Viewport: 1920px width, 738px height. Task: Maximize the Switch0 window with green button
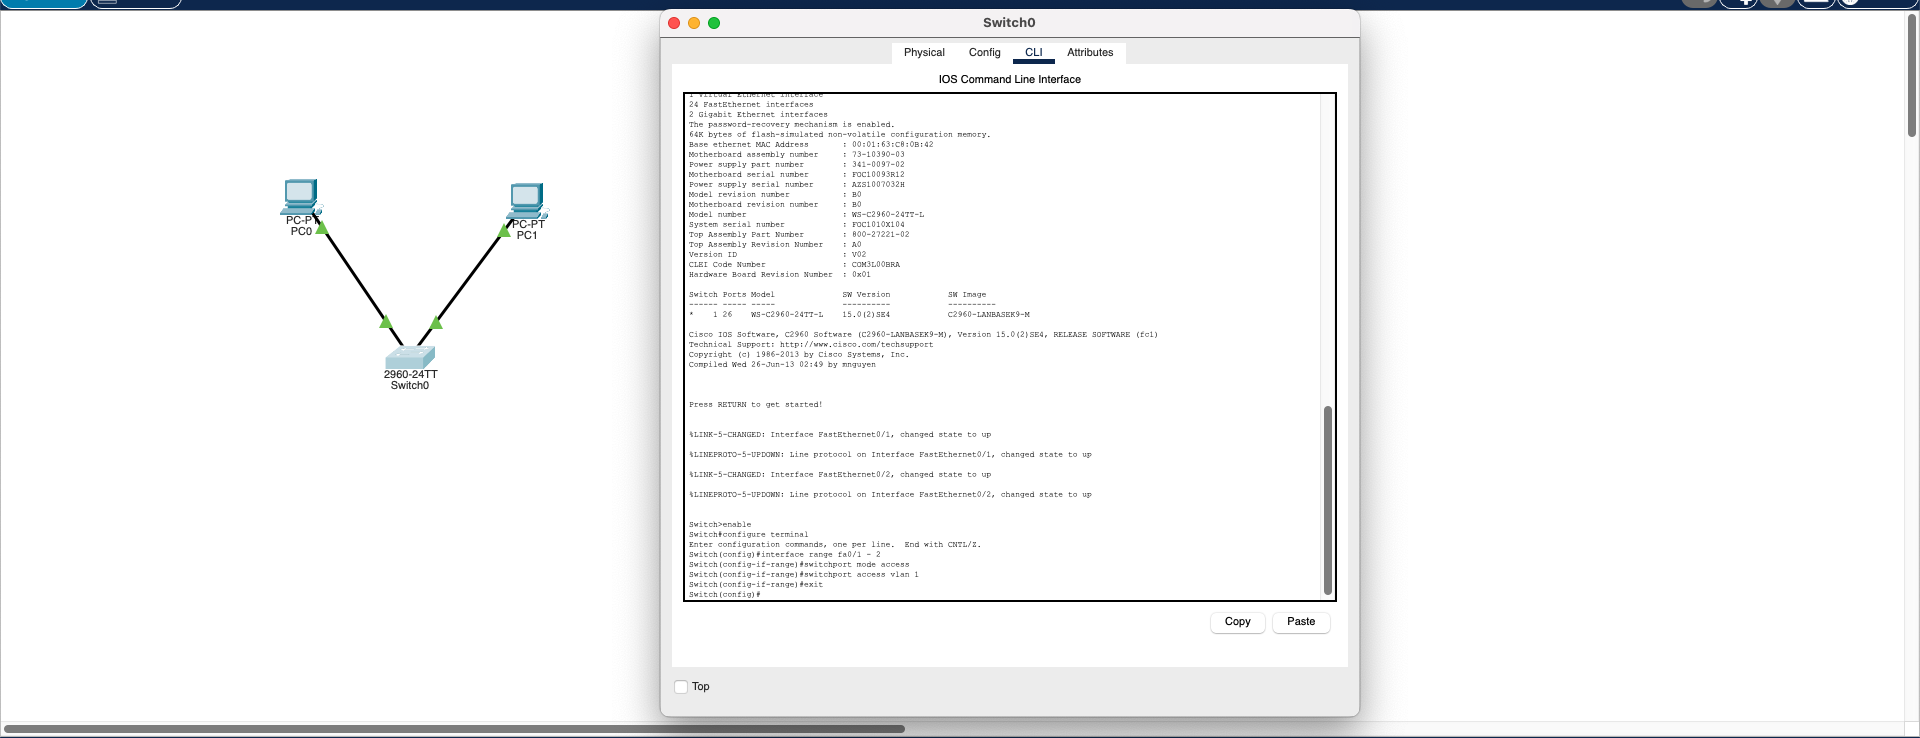(714, 23)
